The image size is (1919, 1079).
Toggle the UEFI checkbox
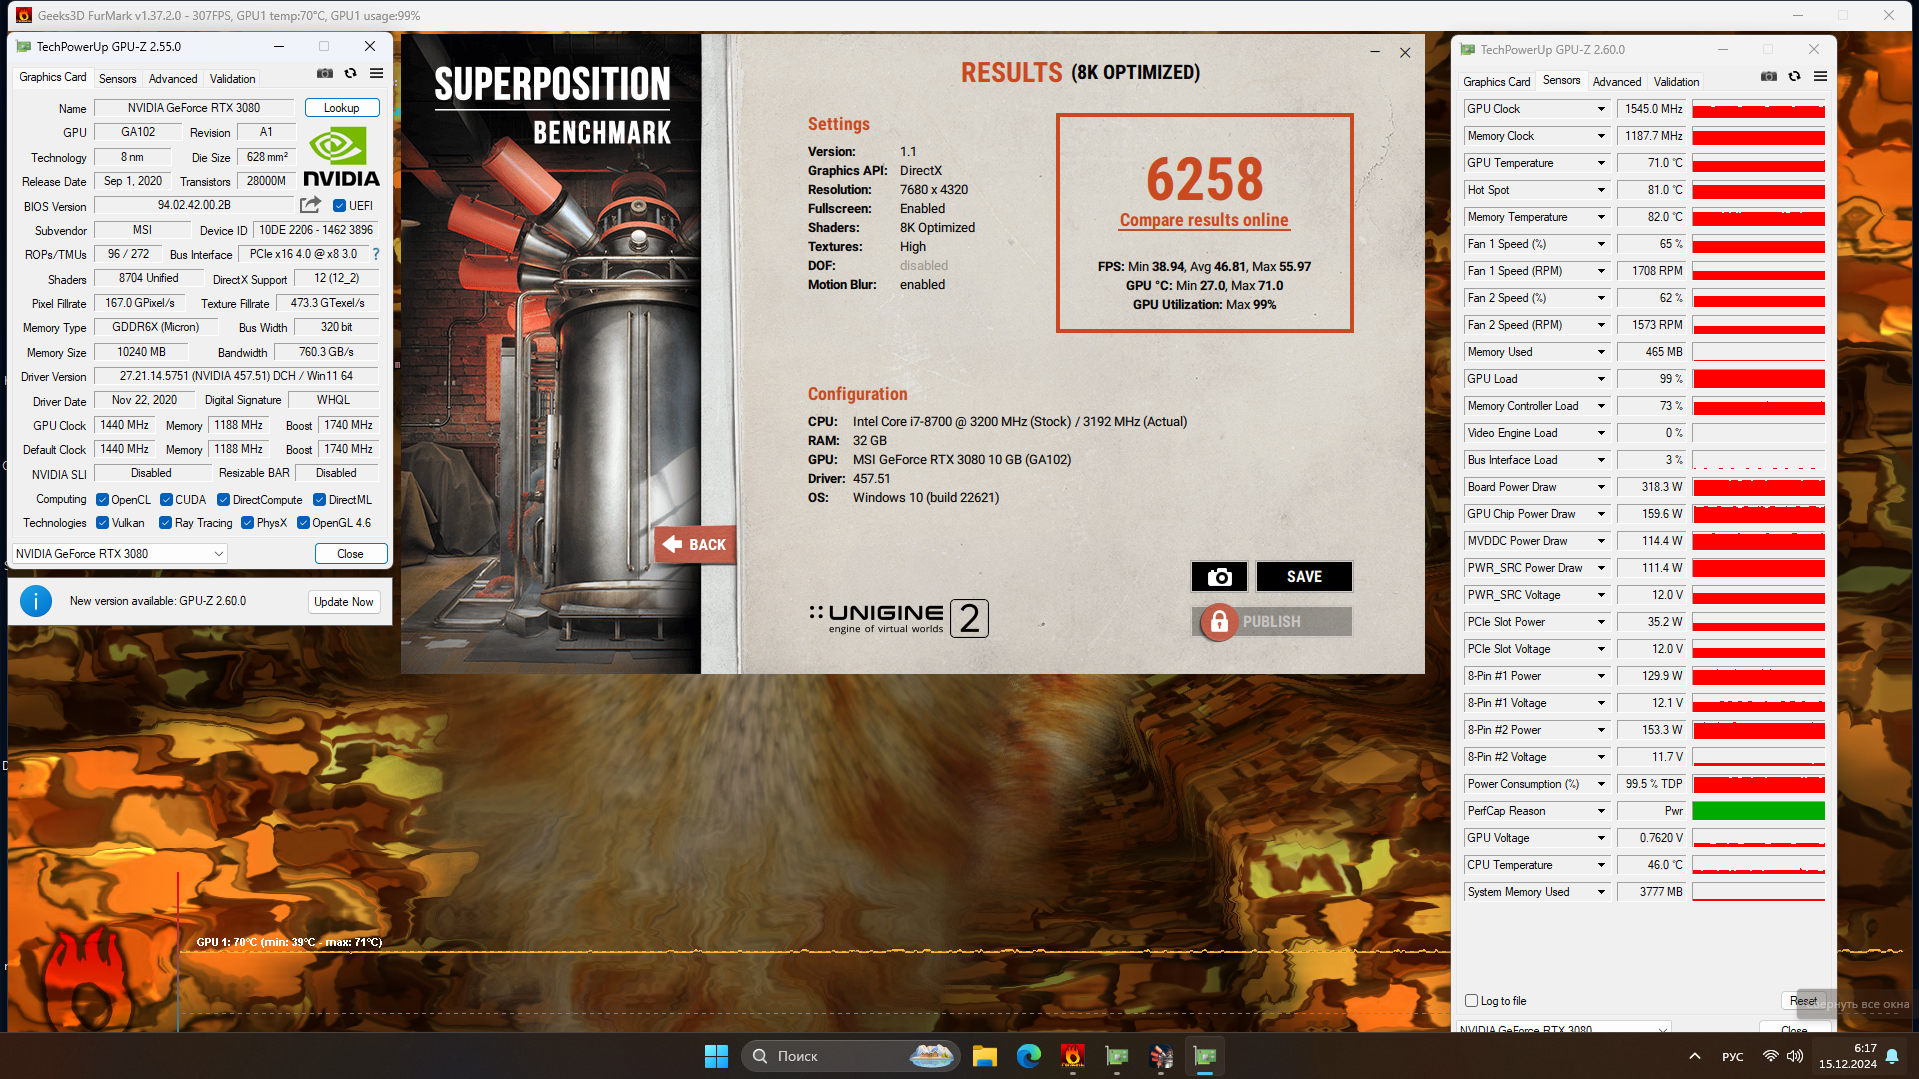[x=340, y=206]
